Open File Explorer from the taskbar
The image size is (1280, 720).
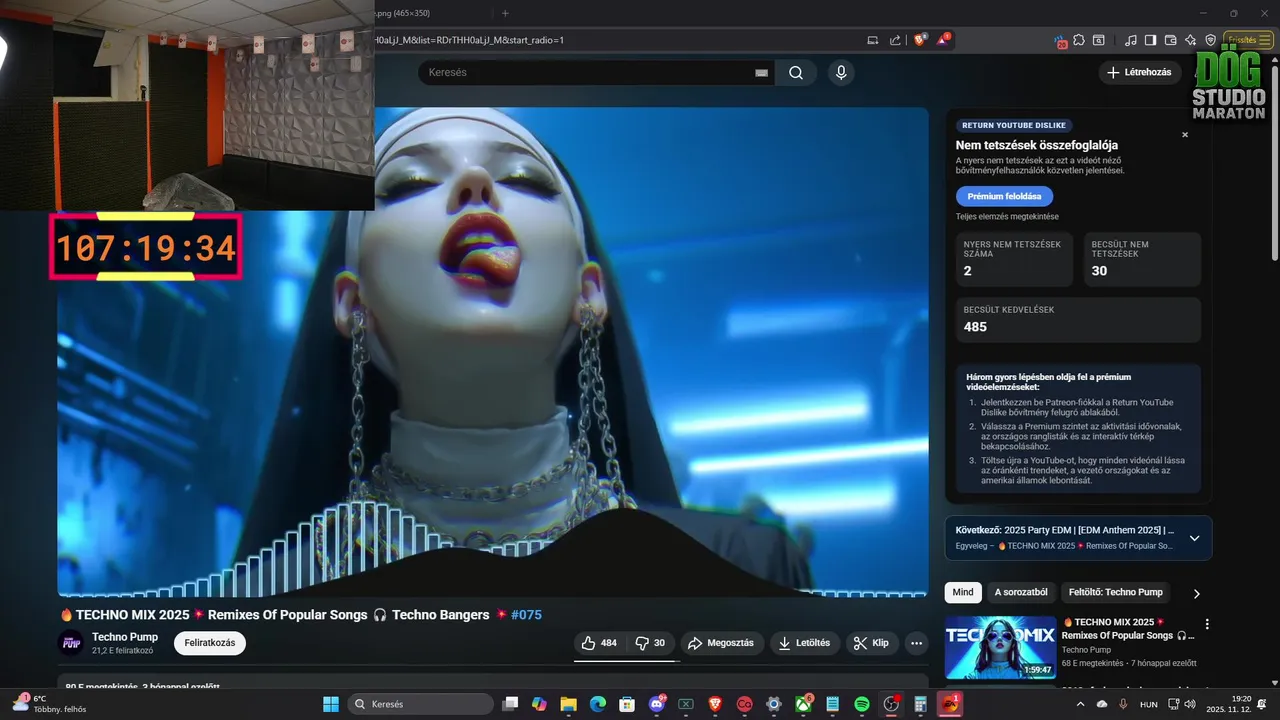568,704
